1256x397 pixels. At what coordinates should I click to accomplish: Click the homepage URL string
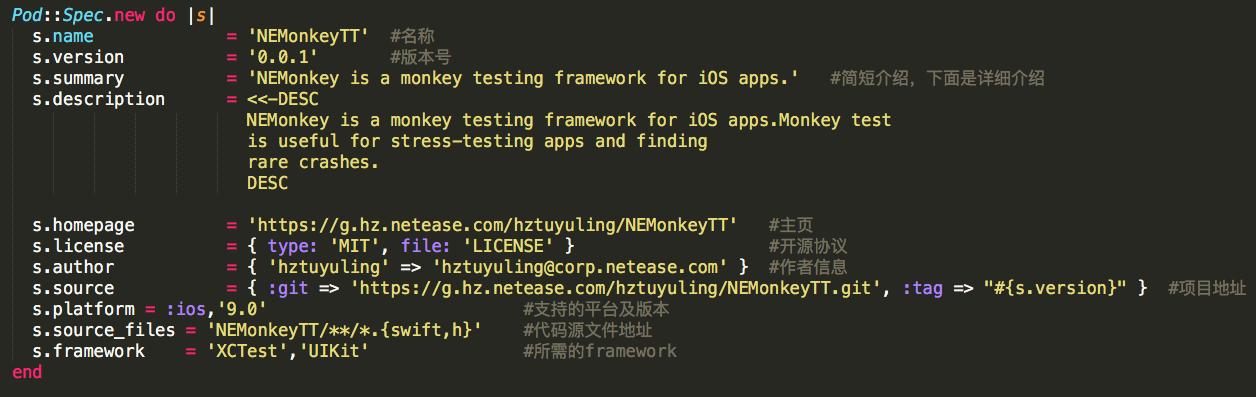pos(492,225)
